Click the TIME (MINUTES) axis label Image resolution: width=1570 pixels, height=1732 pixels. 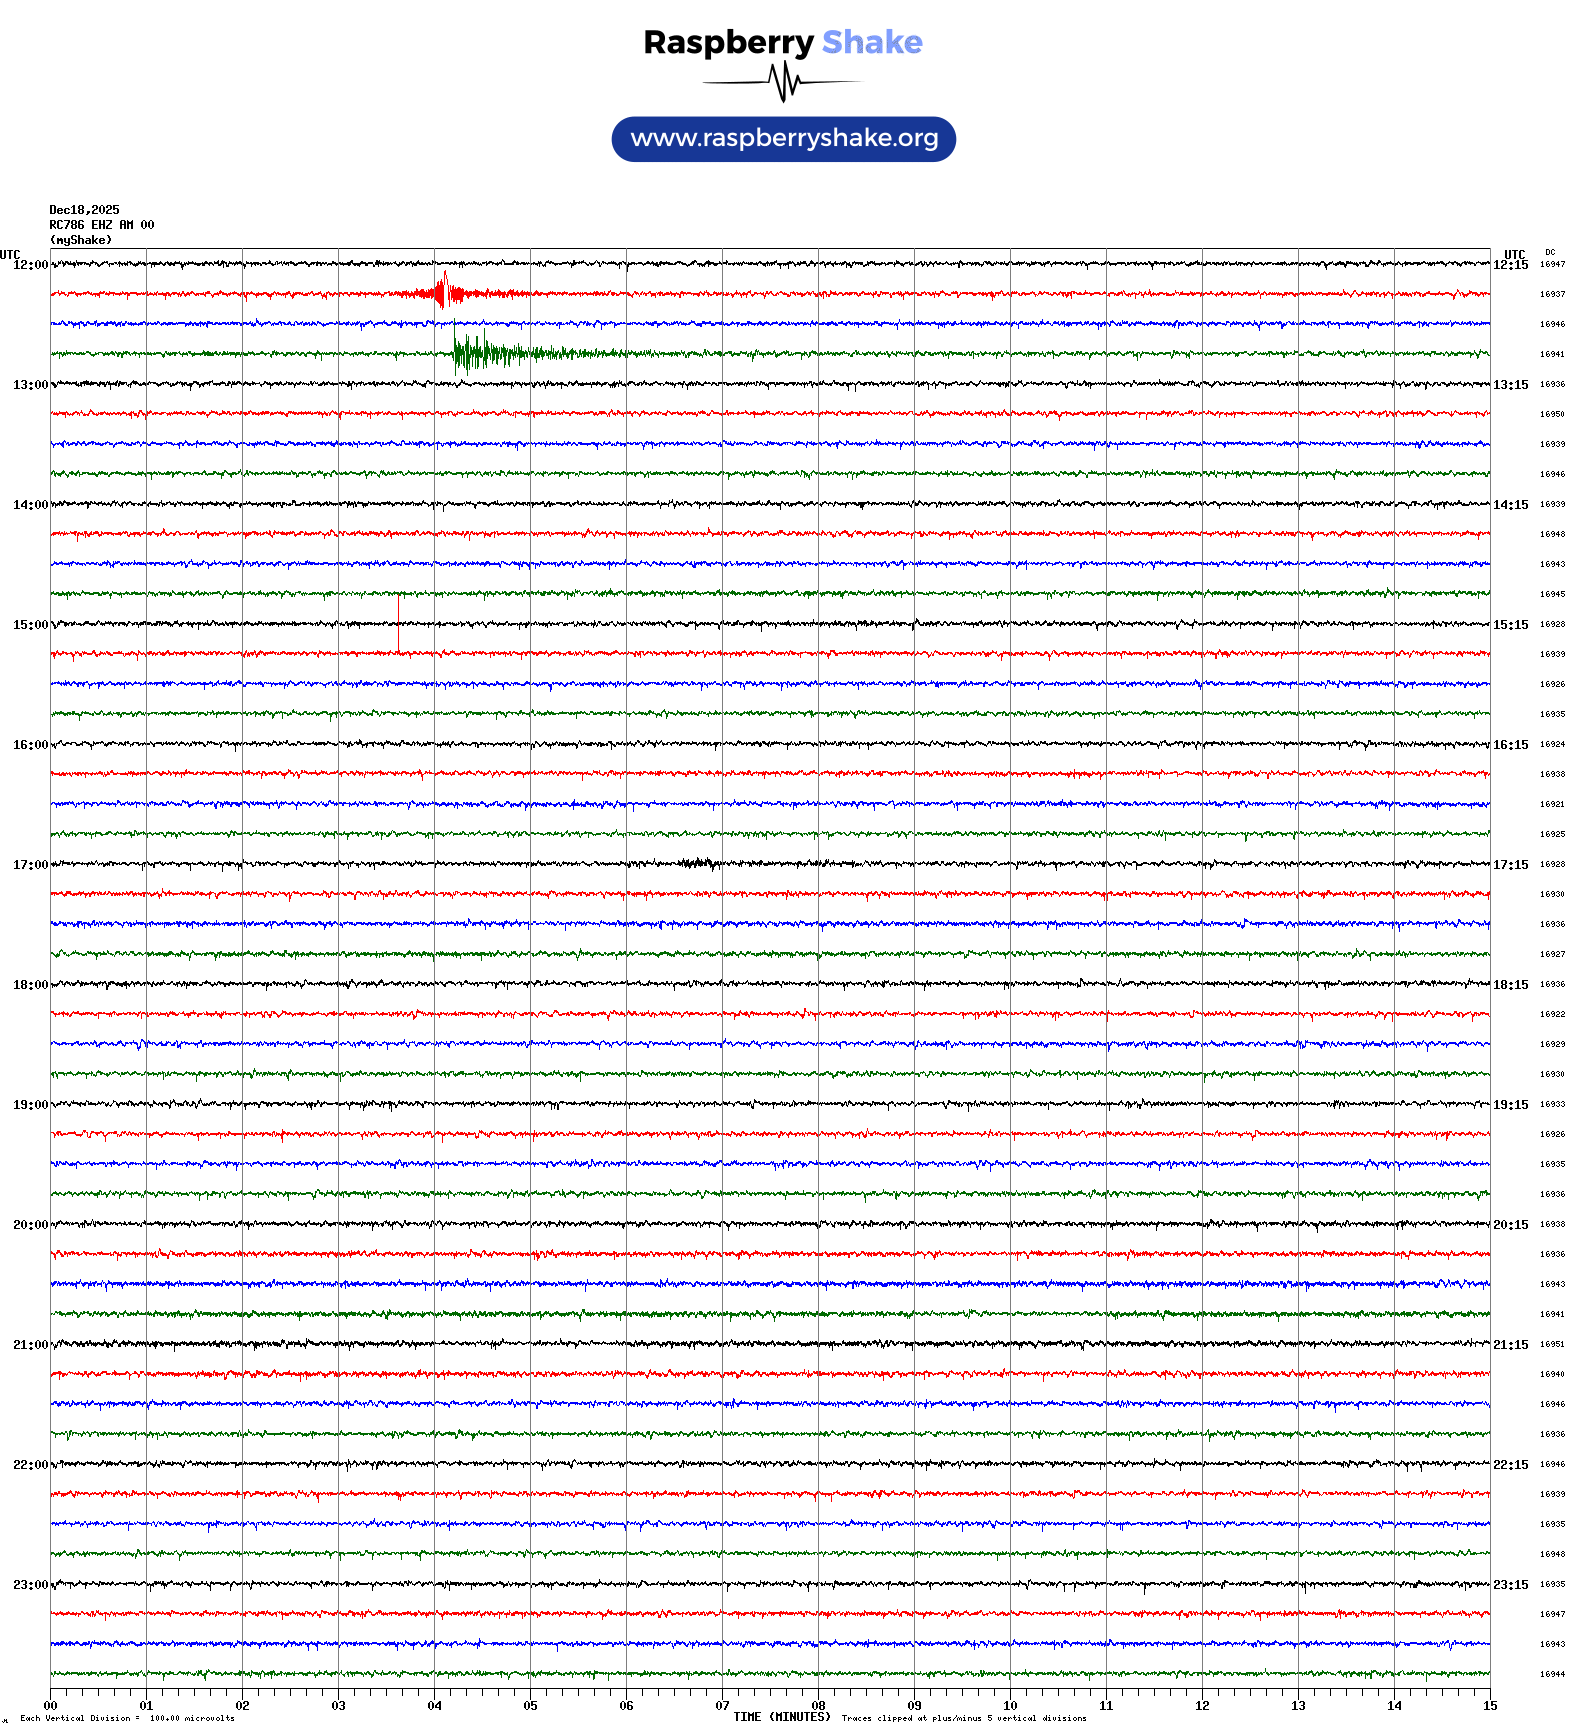click(x=781, y=1717)
